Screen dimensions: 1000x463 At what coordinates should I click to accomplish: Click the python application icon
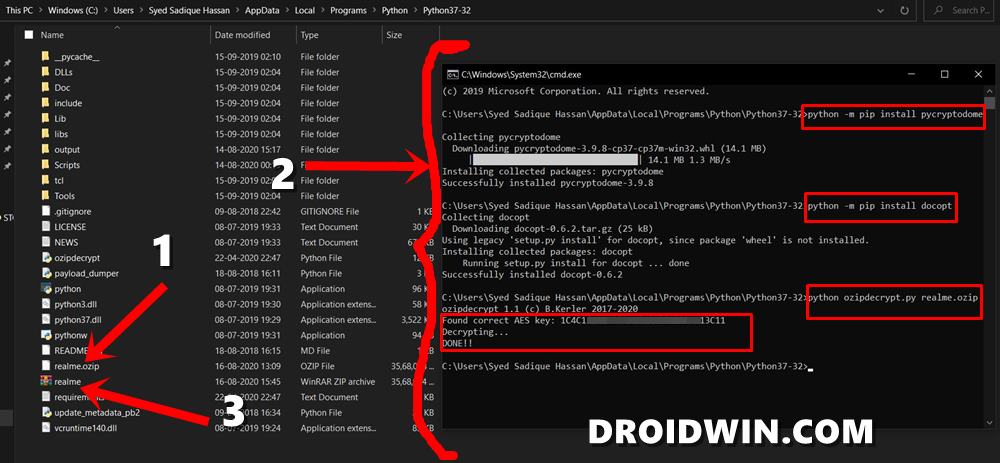pyautogui.click(x=45, y=288)
